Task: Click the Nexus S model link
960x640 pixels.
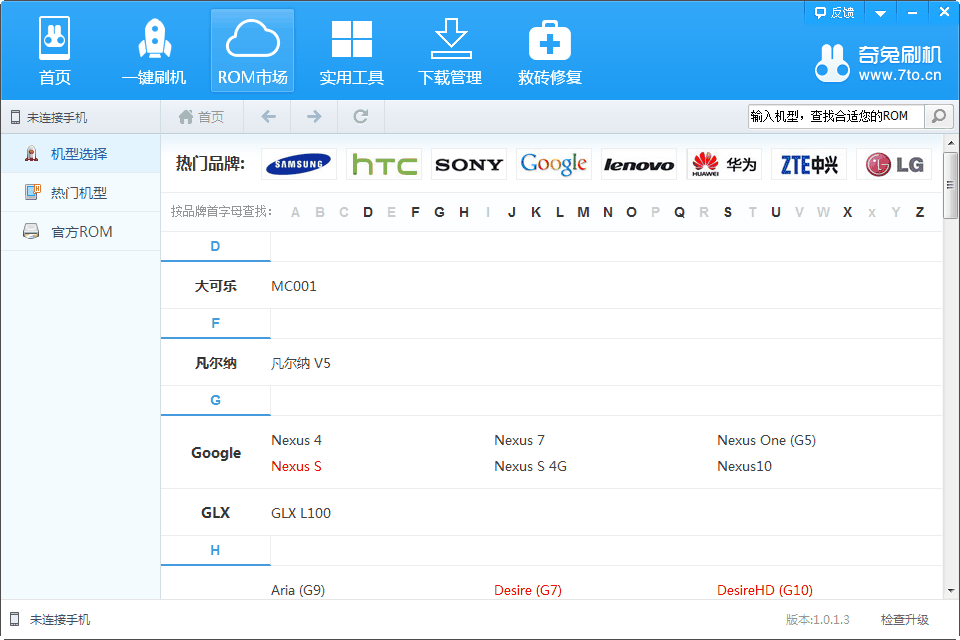Action: point(296,466)
